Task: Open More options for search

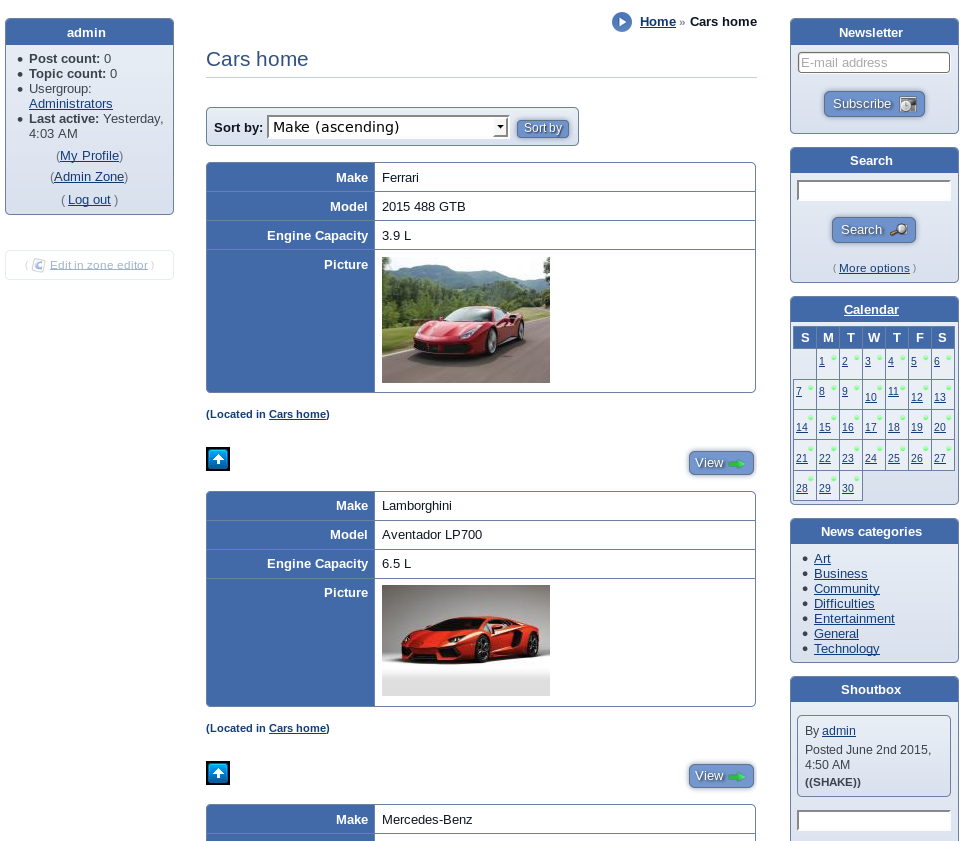Action: point(874,268)
